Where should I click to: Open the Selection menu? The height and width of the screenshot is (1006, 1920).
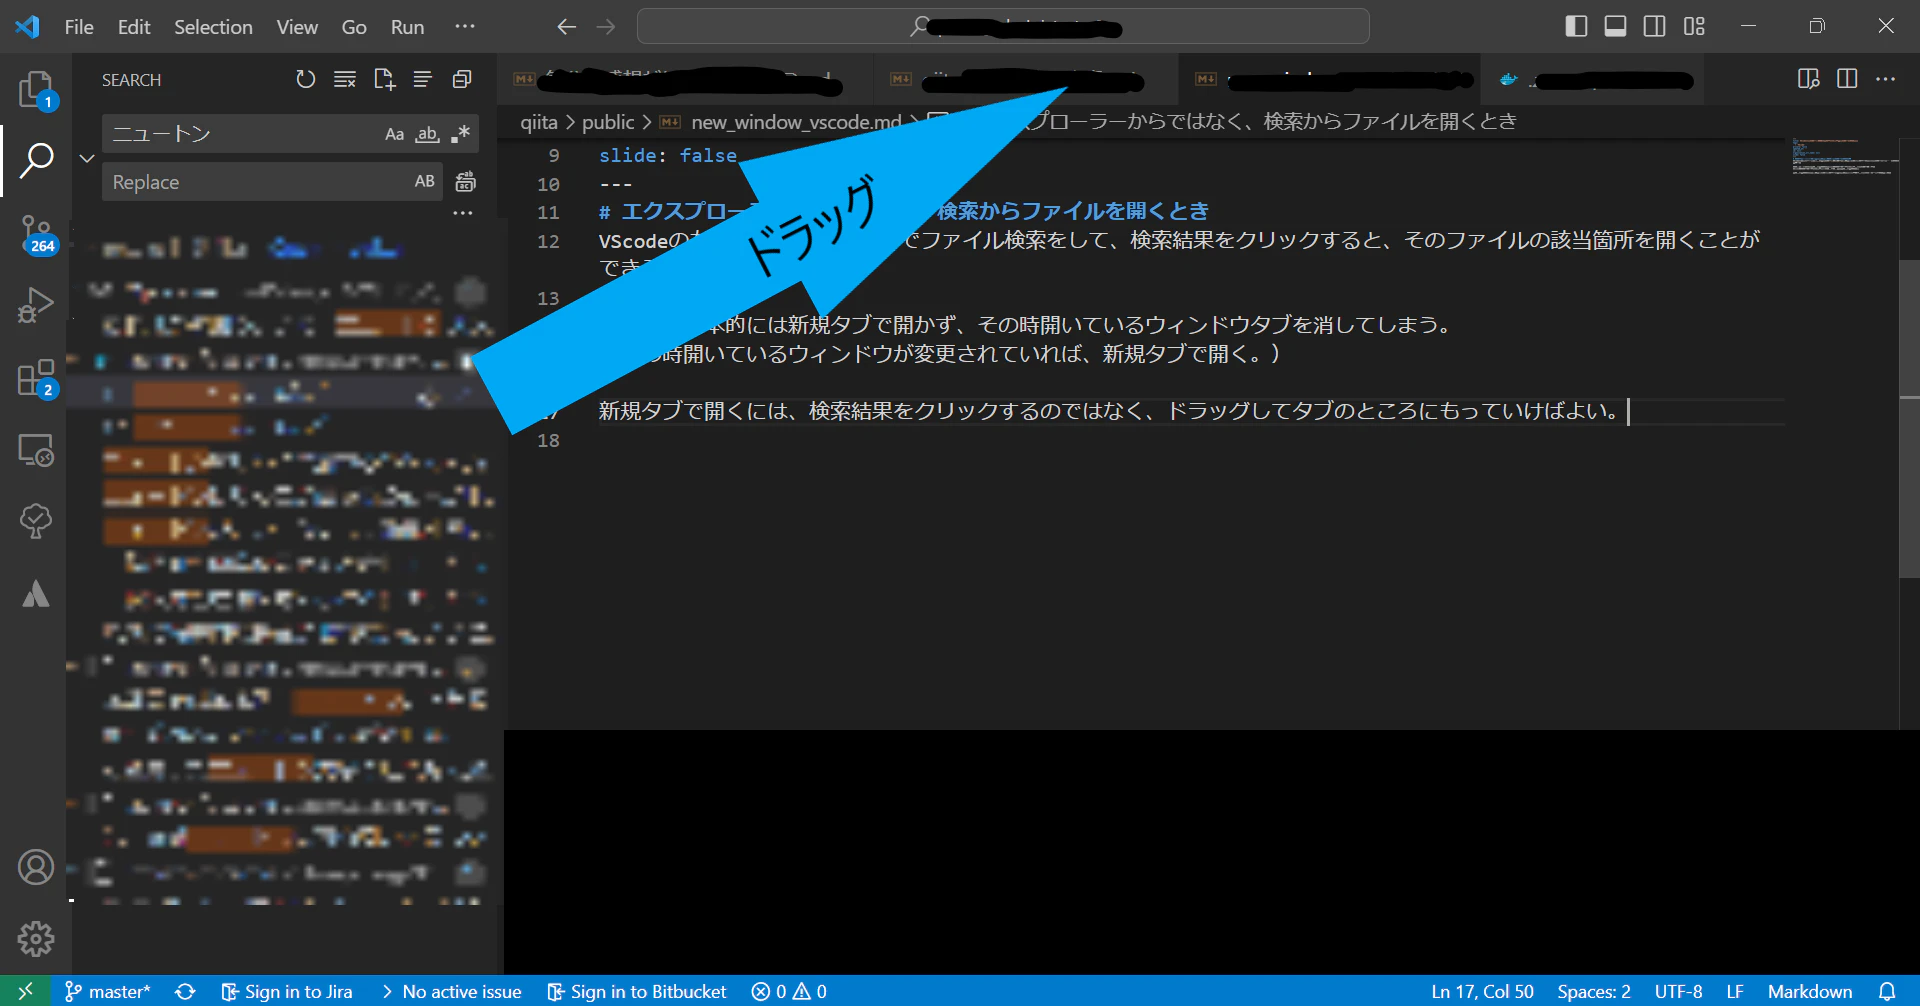coord(213,27)
